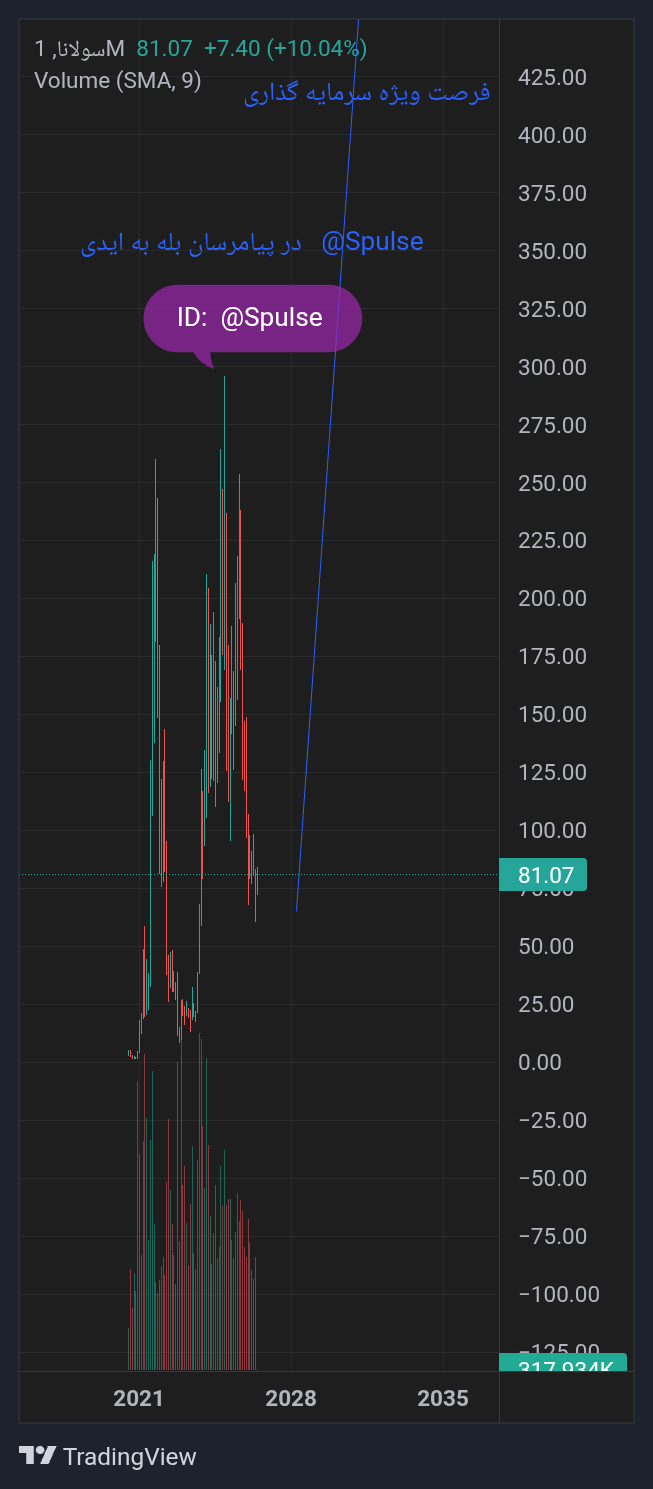
Task: Click the 200.00 price scale value
Action: point(553,598)
